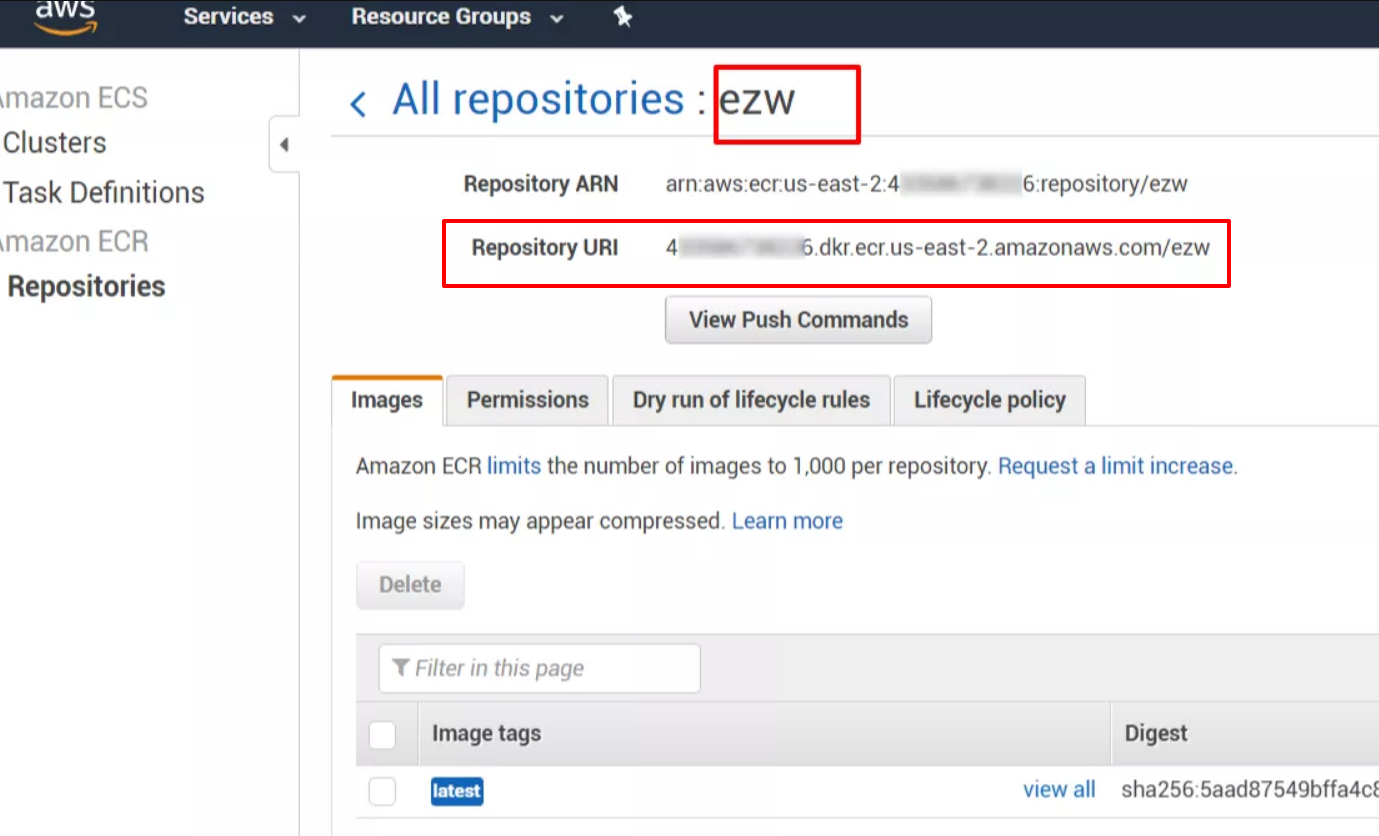Open the Dry run of lifecycle rules tab

pyautogui.click(x=751, y=400)
